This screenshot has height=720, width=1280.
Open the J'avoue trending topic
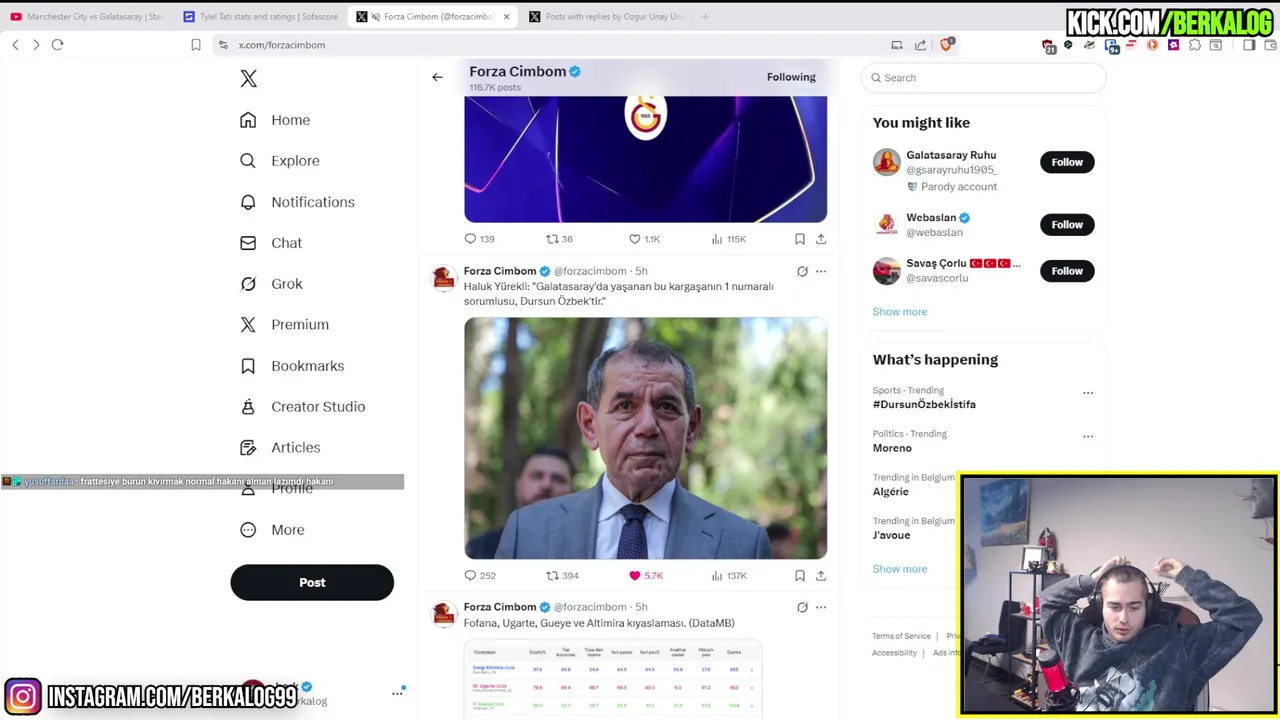pyautogui.click(x=891, y=535)
